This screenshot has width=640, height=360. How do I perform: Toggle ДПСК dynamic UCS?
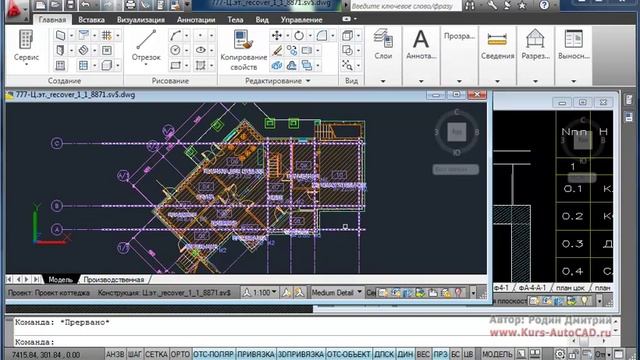point(384,354)
